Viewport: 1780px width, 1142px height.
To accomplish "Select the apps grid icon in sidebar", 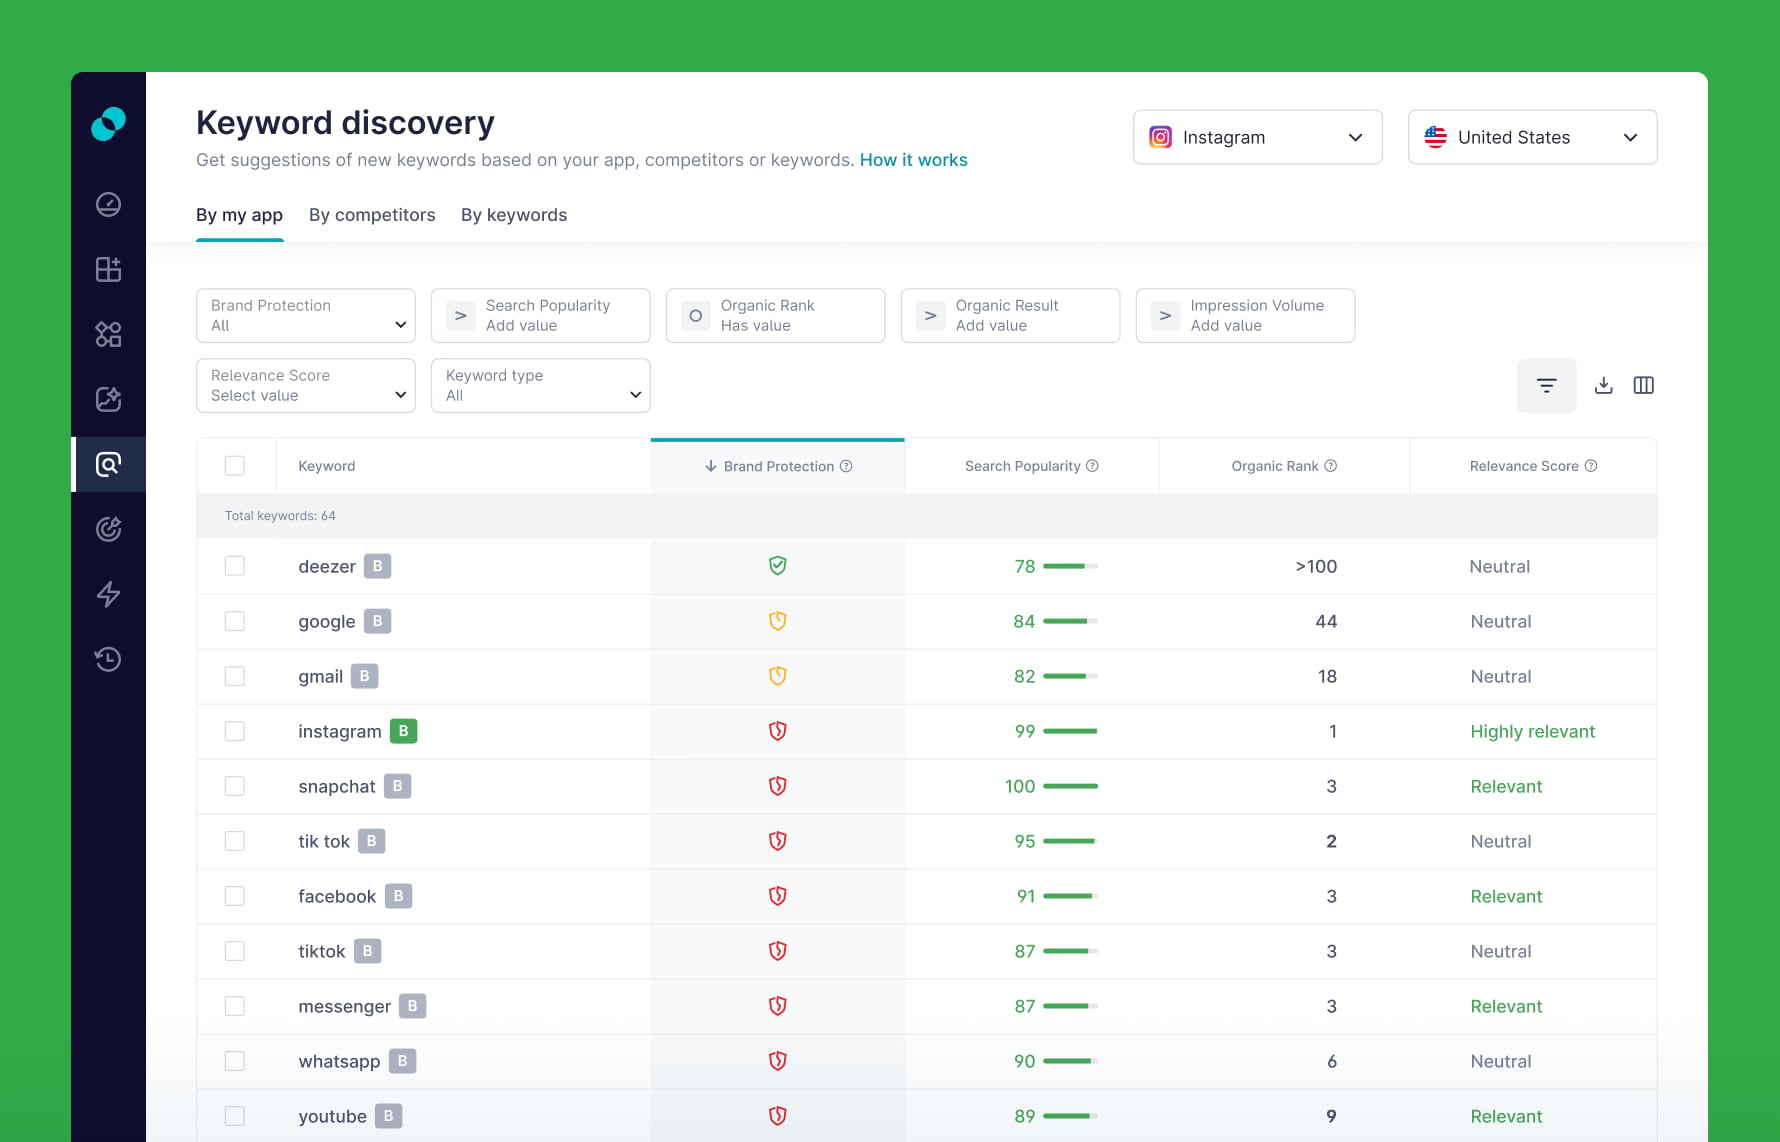I will (x=108, y=268).
